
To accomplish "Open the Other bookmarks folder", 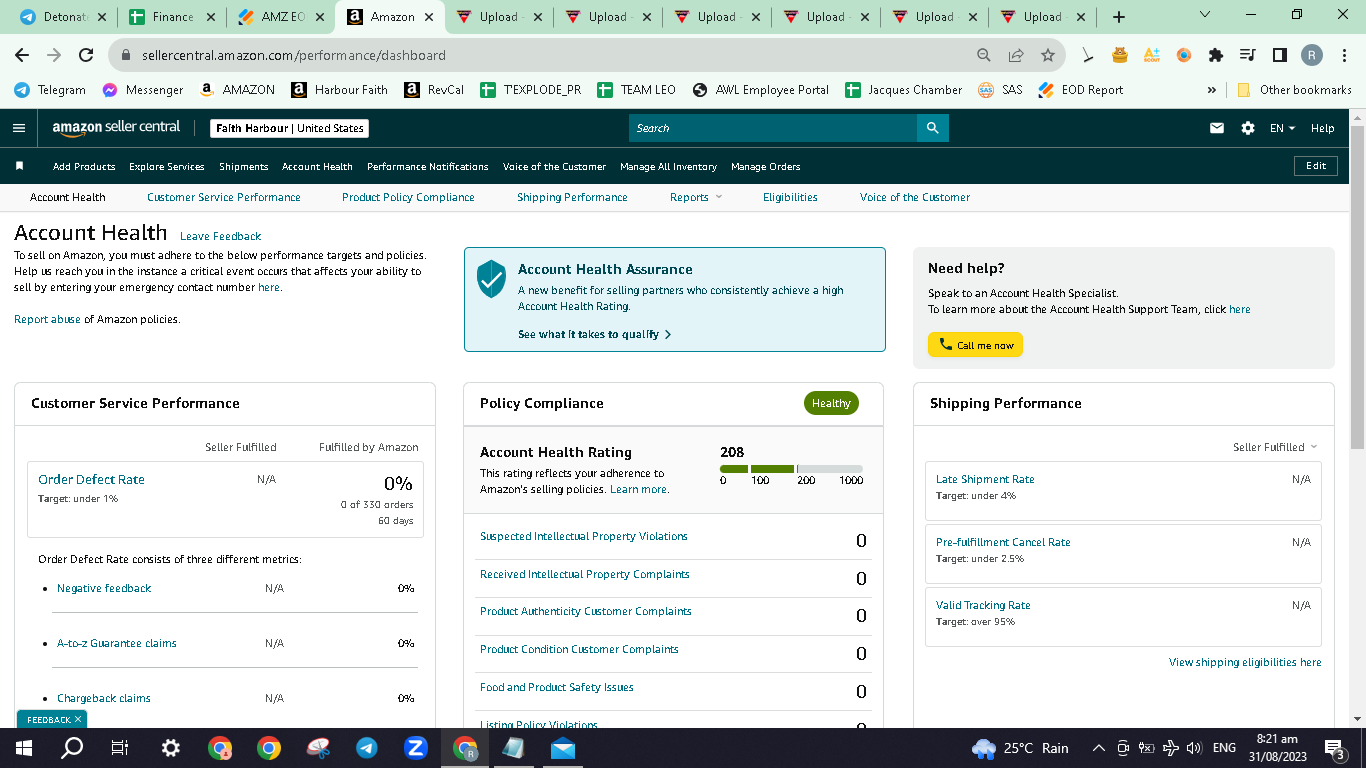I will [1295, 90].
